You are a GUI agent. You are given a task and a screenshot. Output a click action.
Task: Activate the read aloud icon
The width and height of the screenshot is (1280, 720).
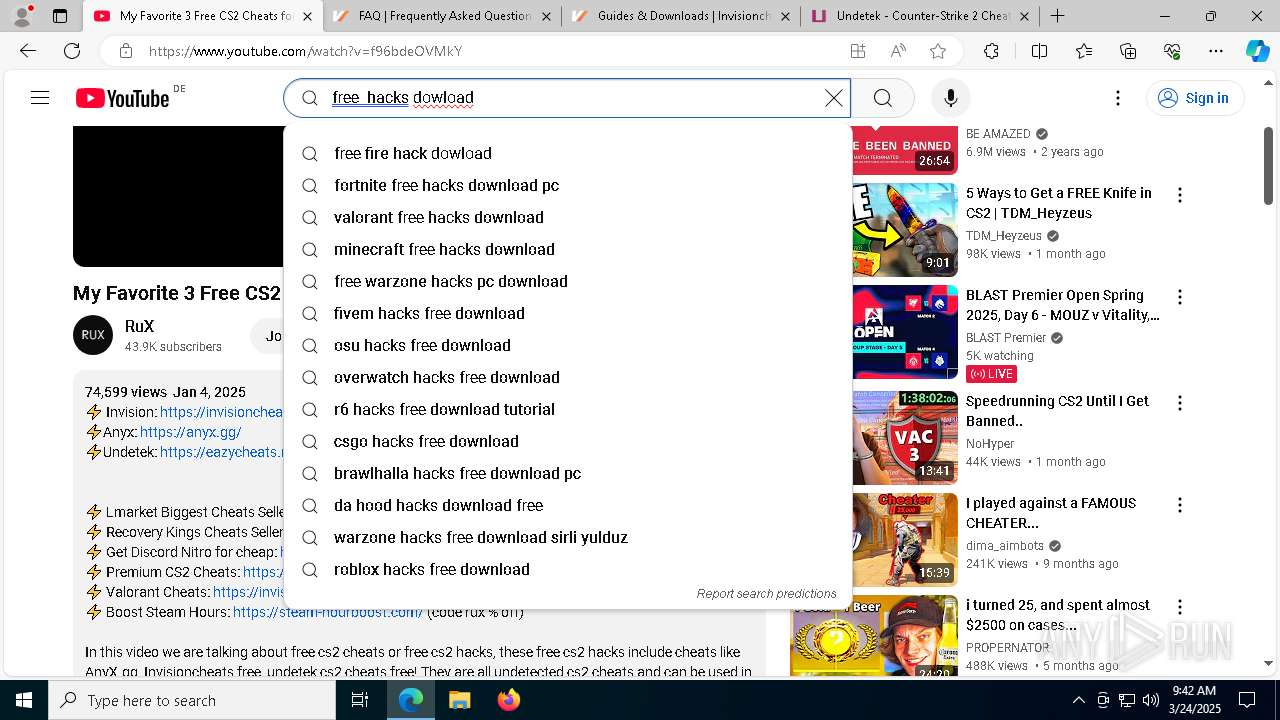click(x=898, y=51)
